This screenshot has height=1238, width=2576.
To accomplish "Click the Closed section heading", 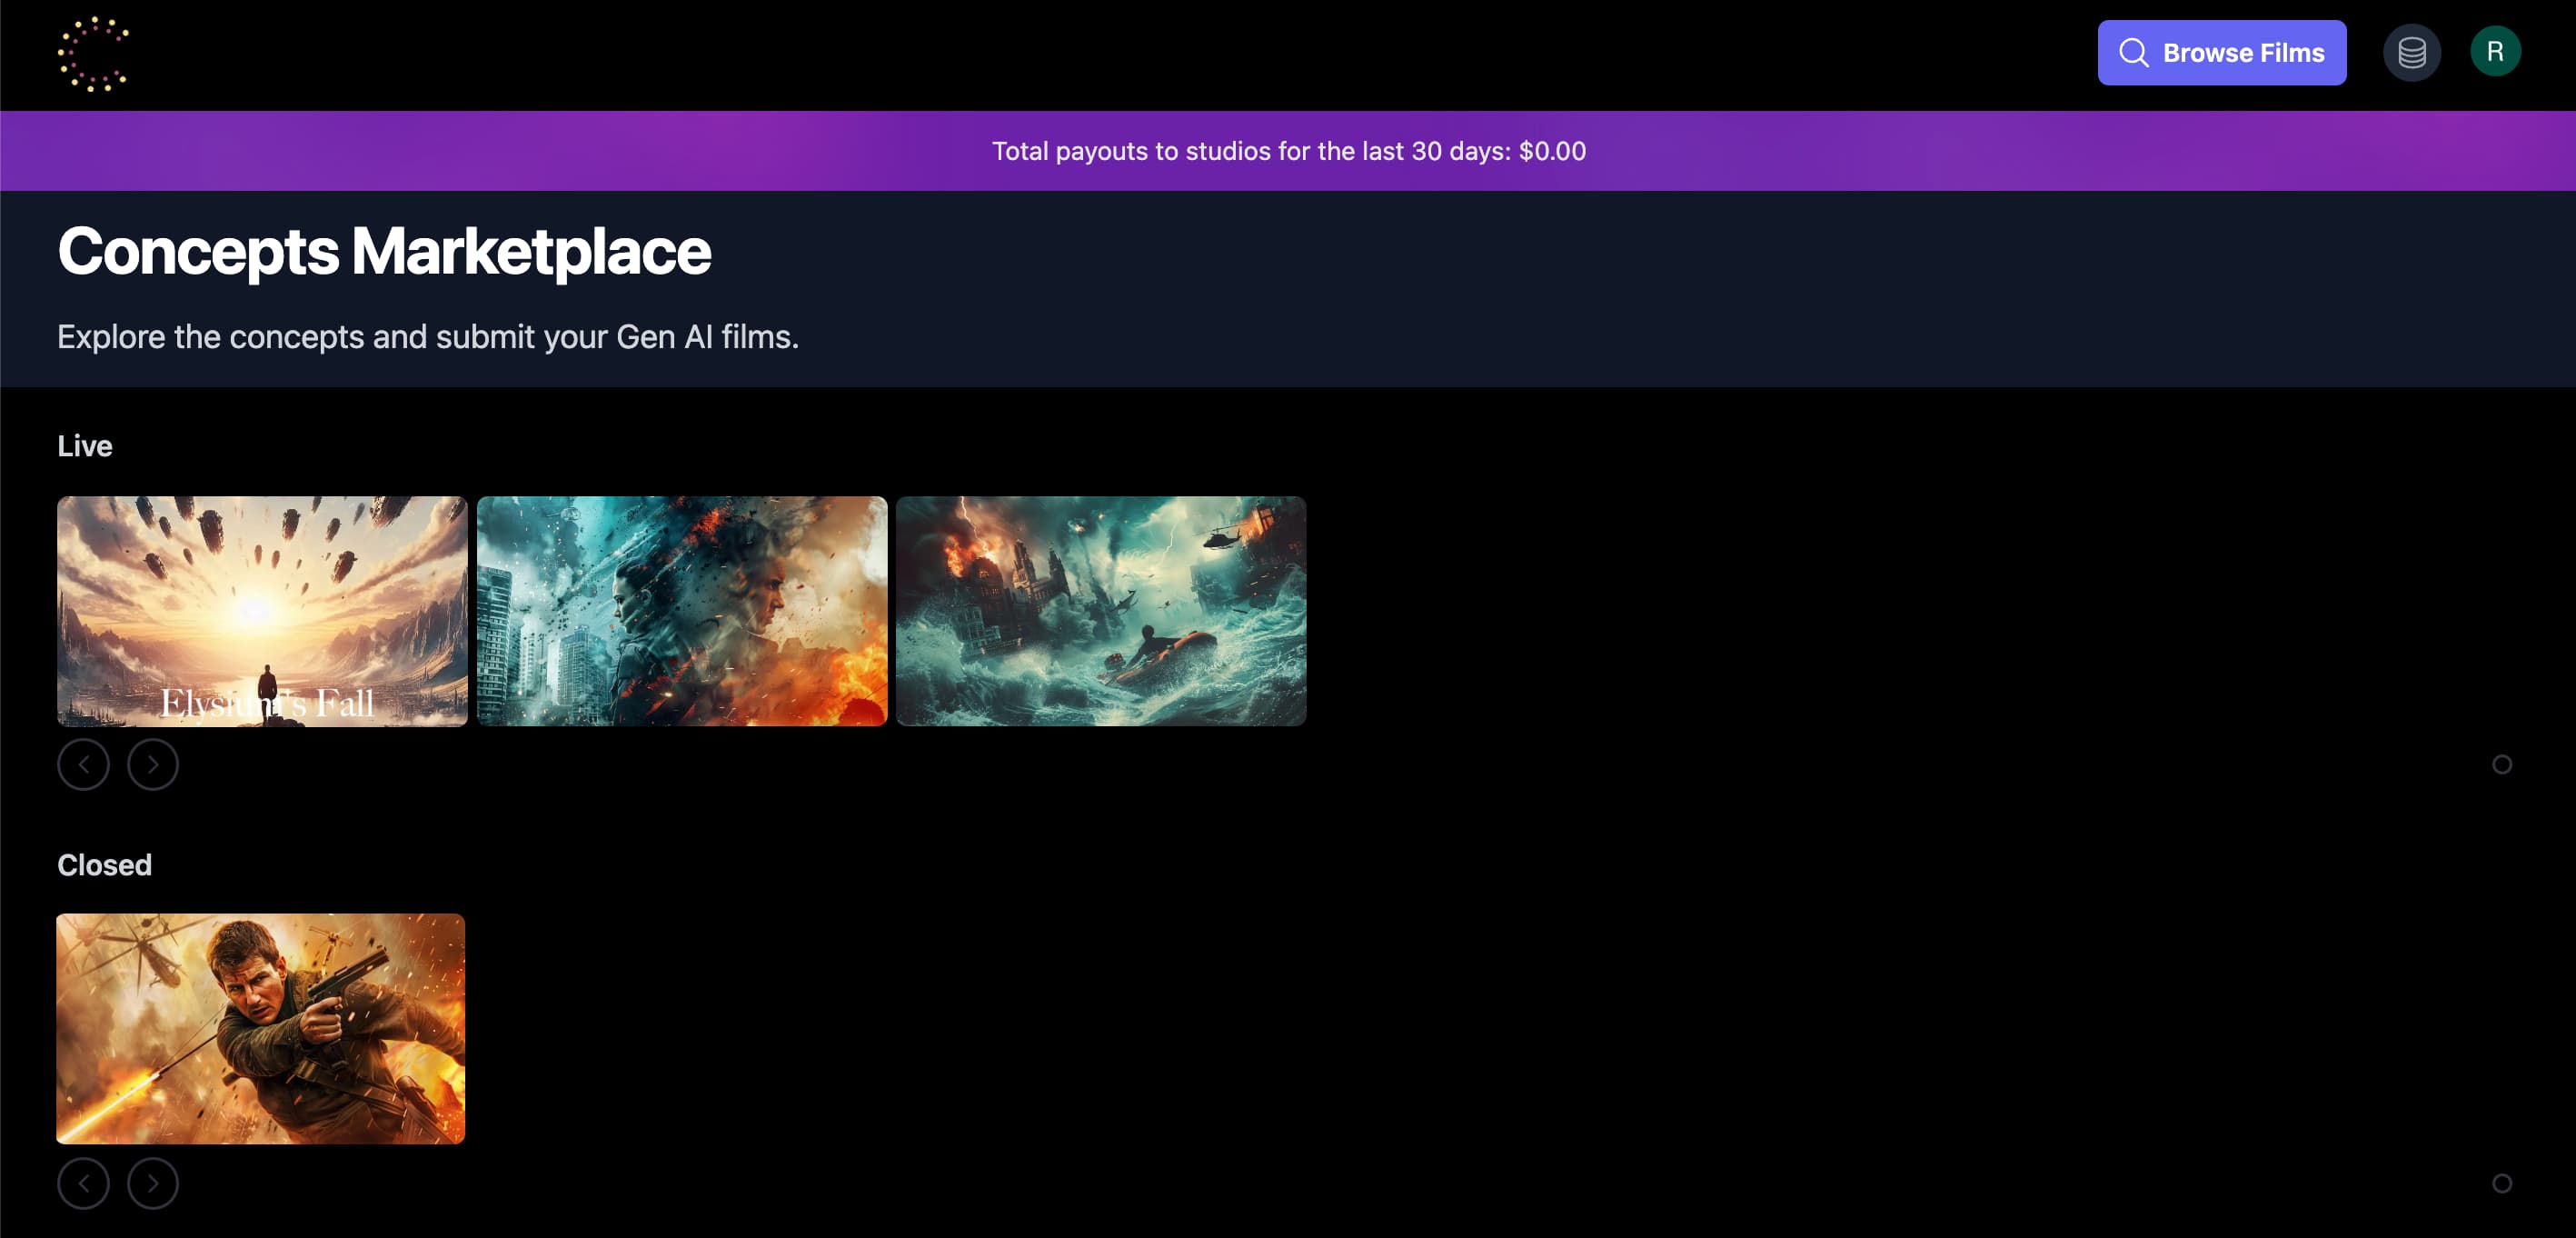I will tap(104, 864).
